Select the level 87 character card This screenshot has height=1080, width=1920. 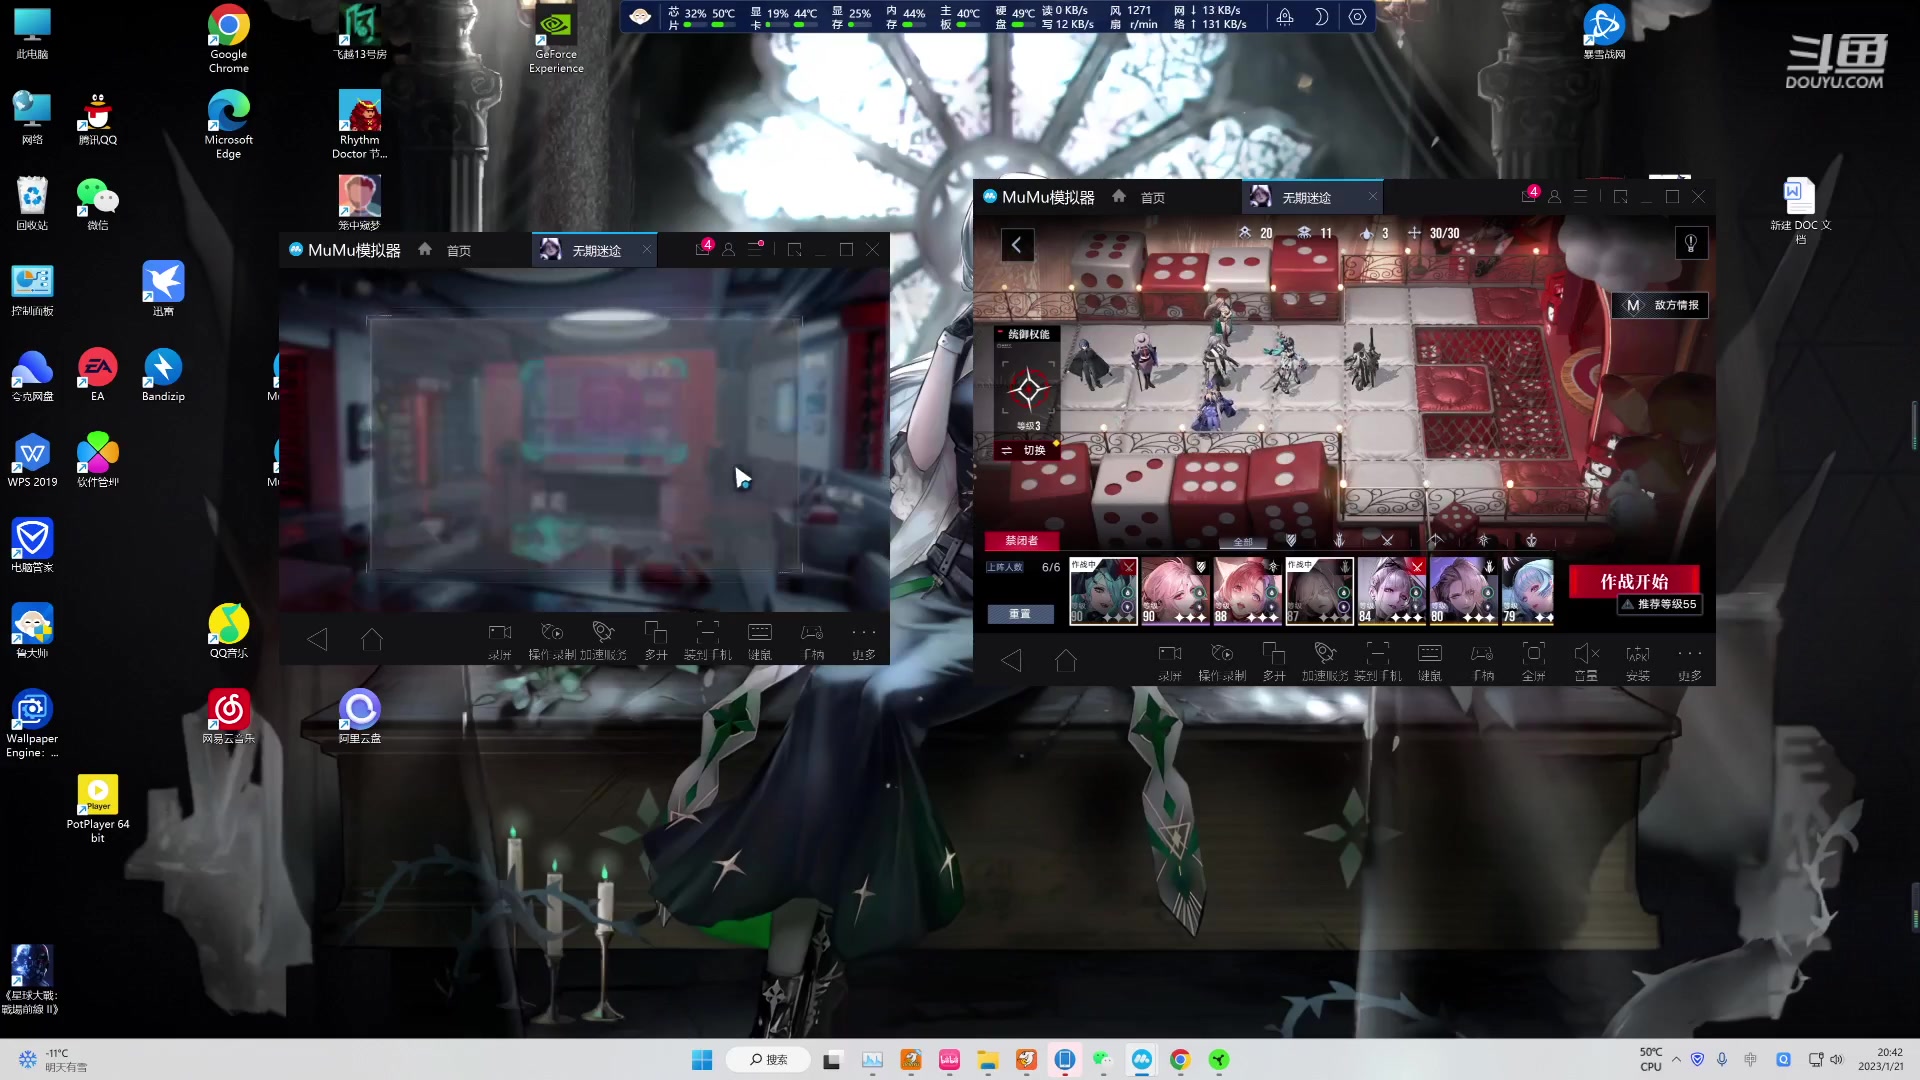pos(1319,591)
